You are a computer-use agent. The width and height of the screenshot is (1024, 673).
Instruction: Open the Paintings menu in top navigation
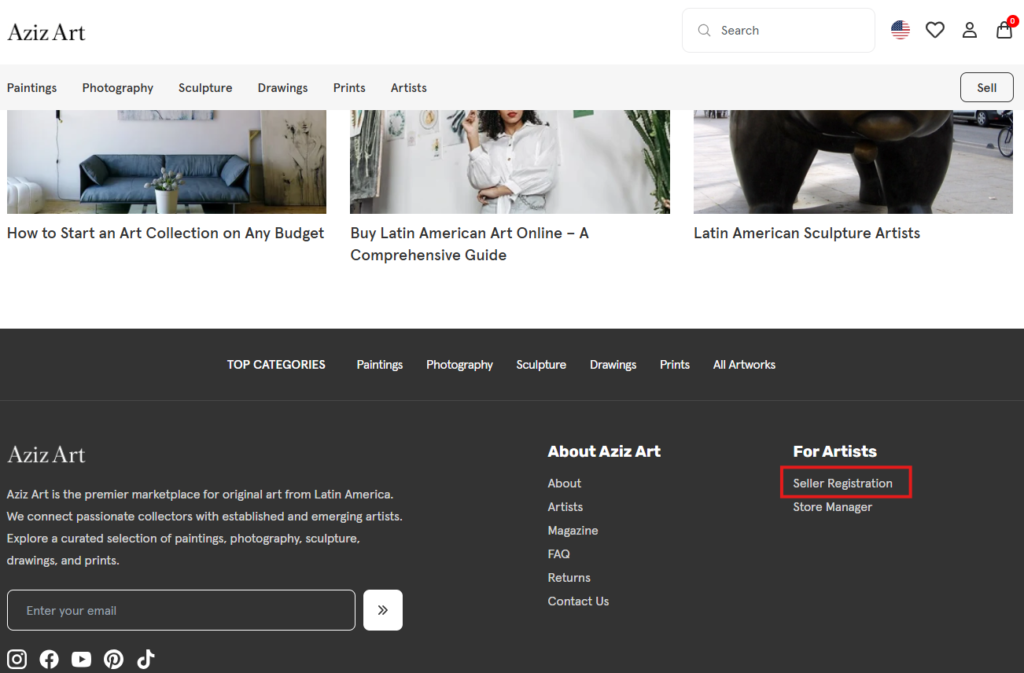click(x=32, y=88)
